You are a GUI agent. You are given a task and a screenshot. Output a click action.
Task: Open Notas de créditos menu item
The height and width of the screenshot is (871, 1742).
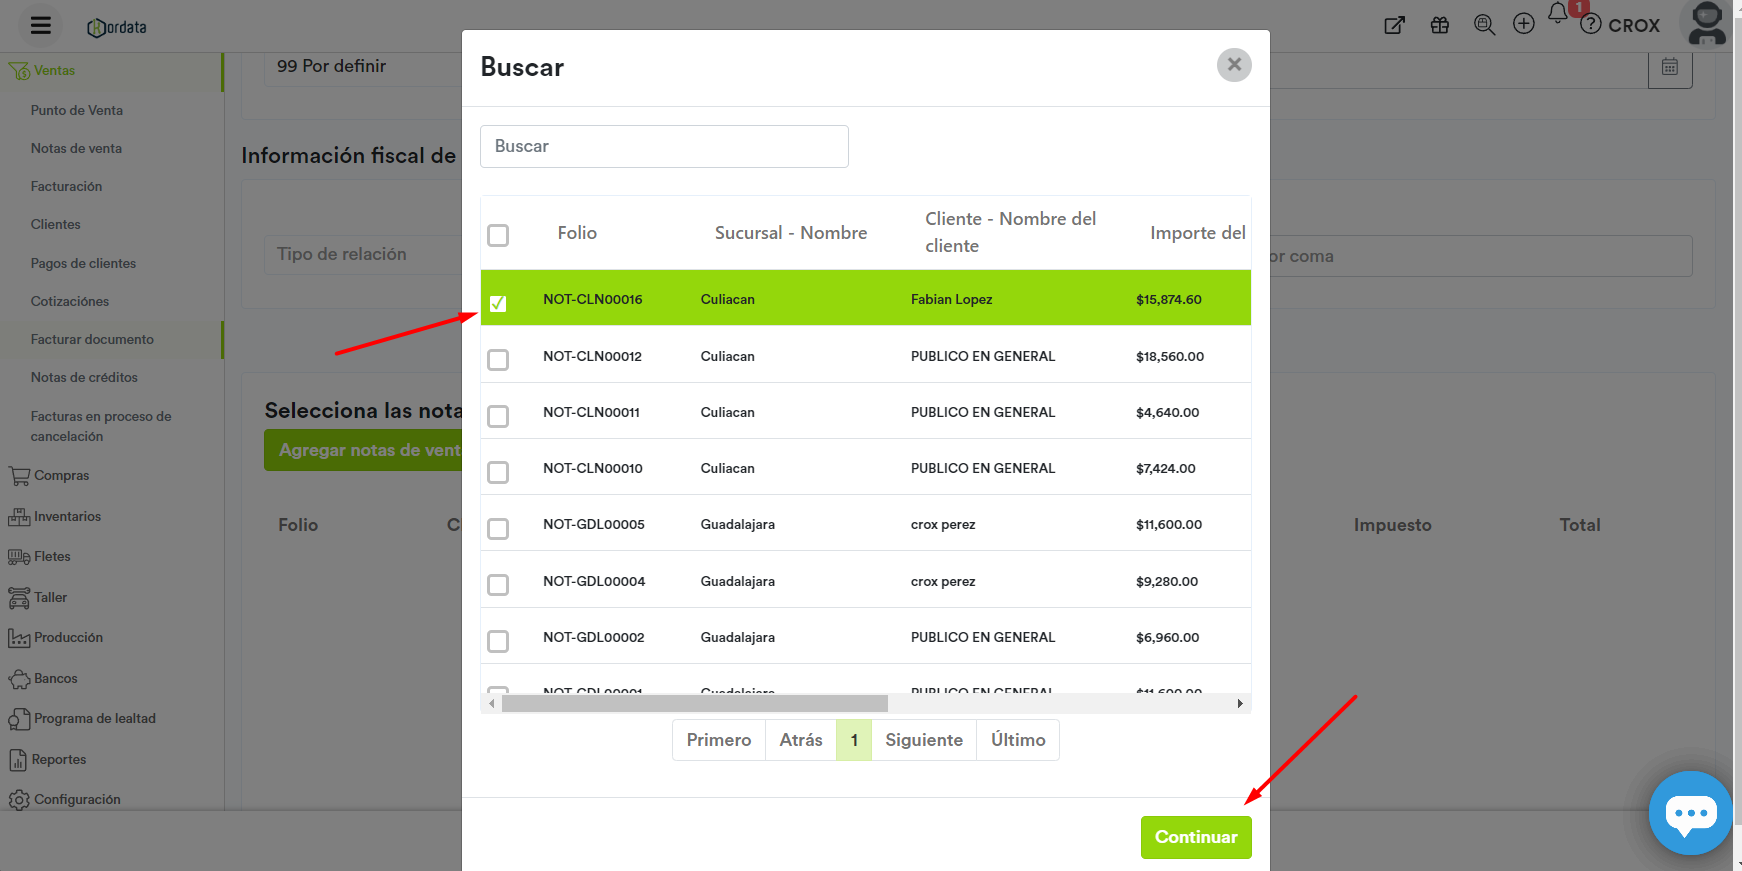tap(84, 378)
